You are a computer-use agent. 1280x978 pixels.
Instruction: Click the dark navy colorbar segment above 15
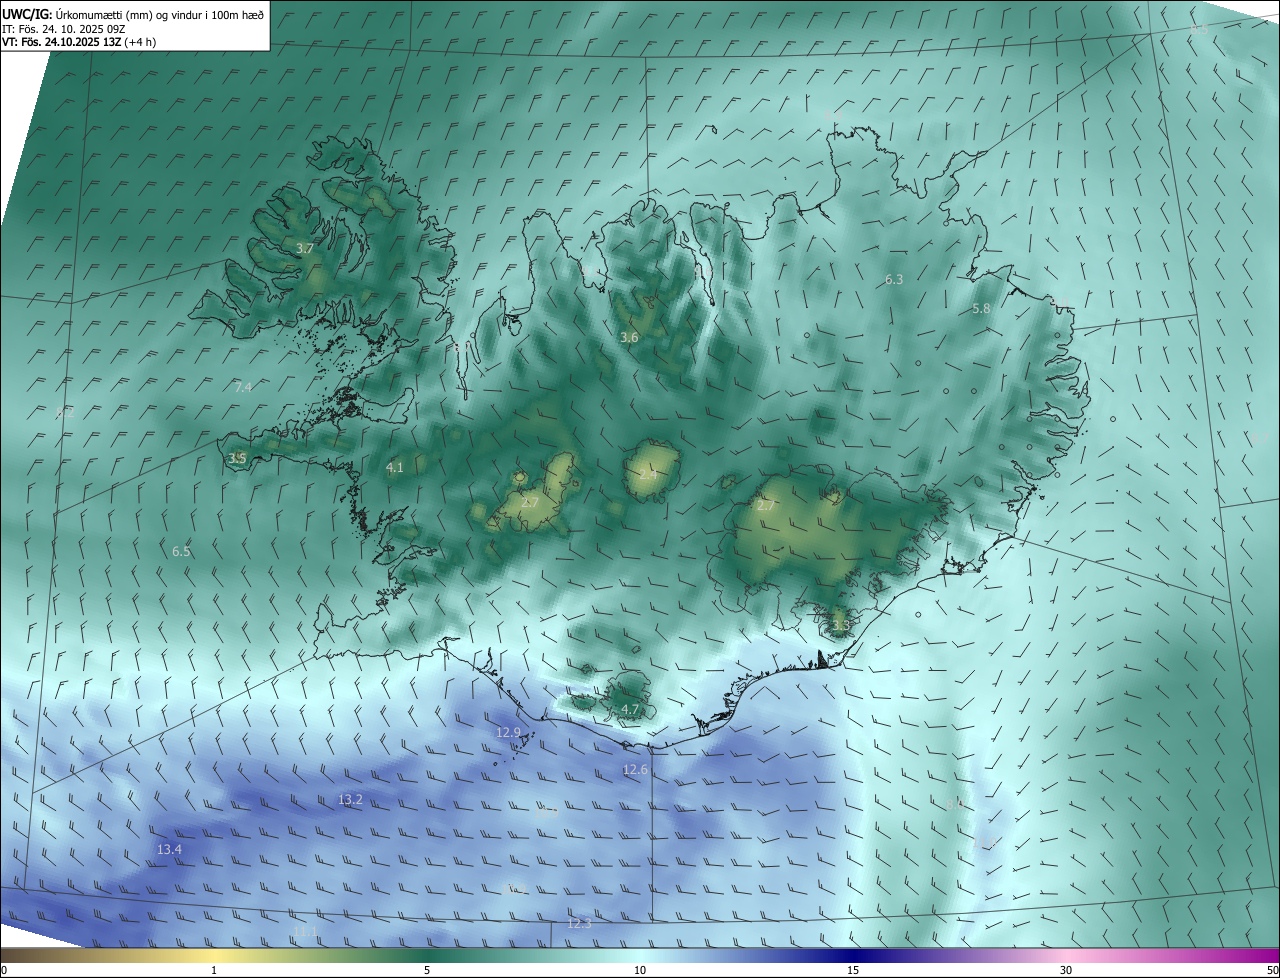(853, 955)
